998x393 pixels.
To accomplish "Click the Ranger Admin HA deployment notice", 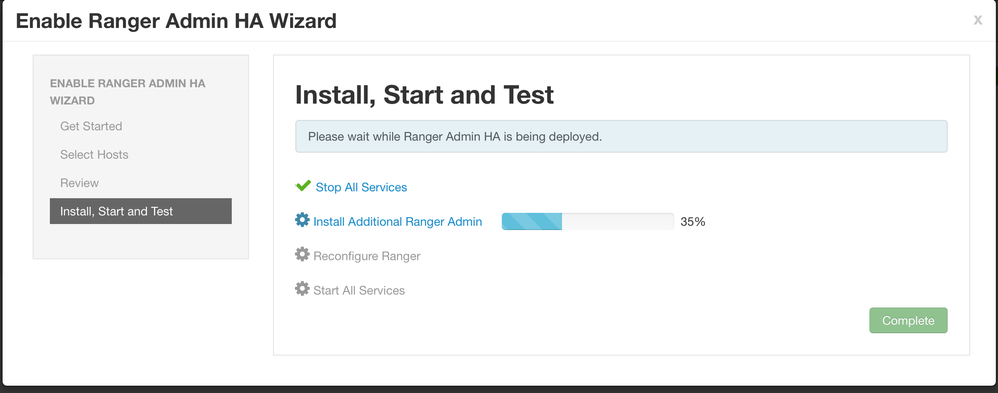I will pos(621,136).
